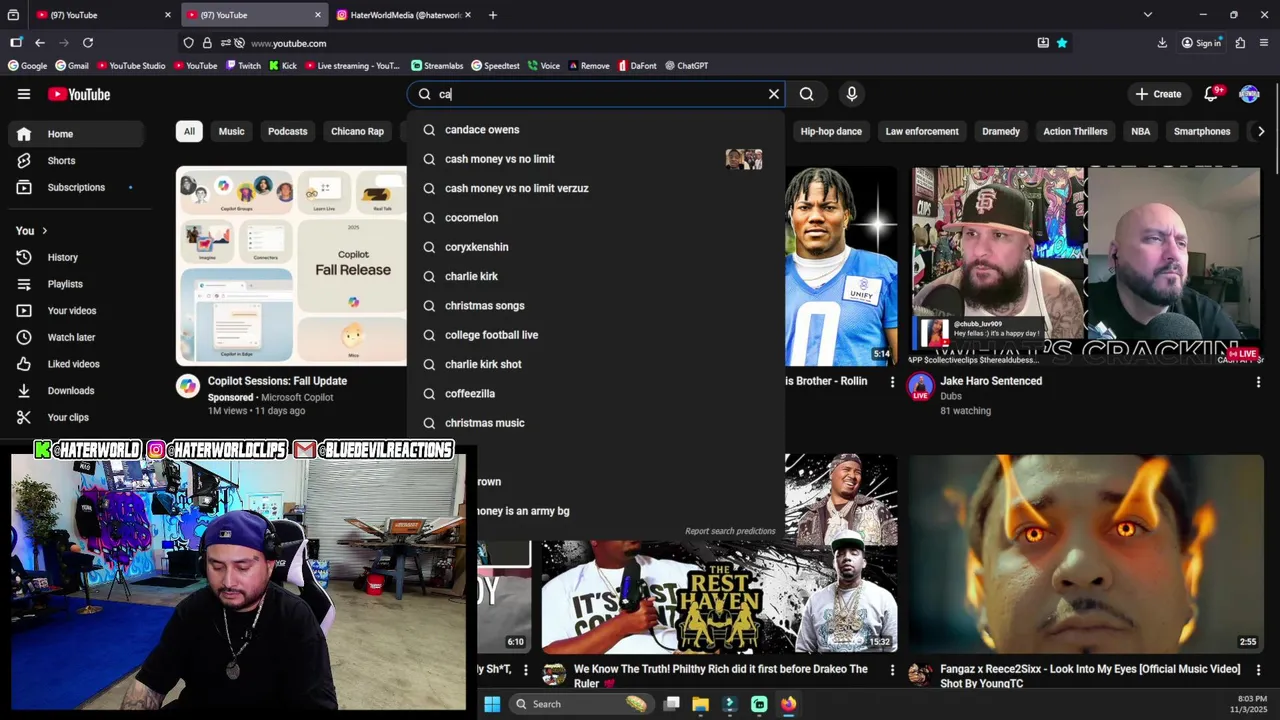Choose the 'charlie kirk' suggestion
Image resolution: width=1280 pixels, height=720 pixels.
[595, 276]
